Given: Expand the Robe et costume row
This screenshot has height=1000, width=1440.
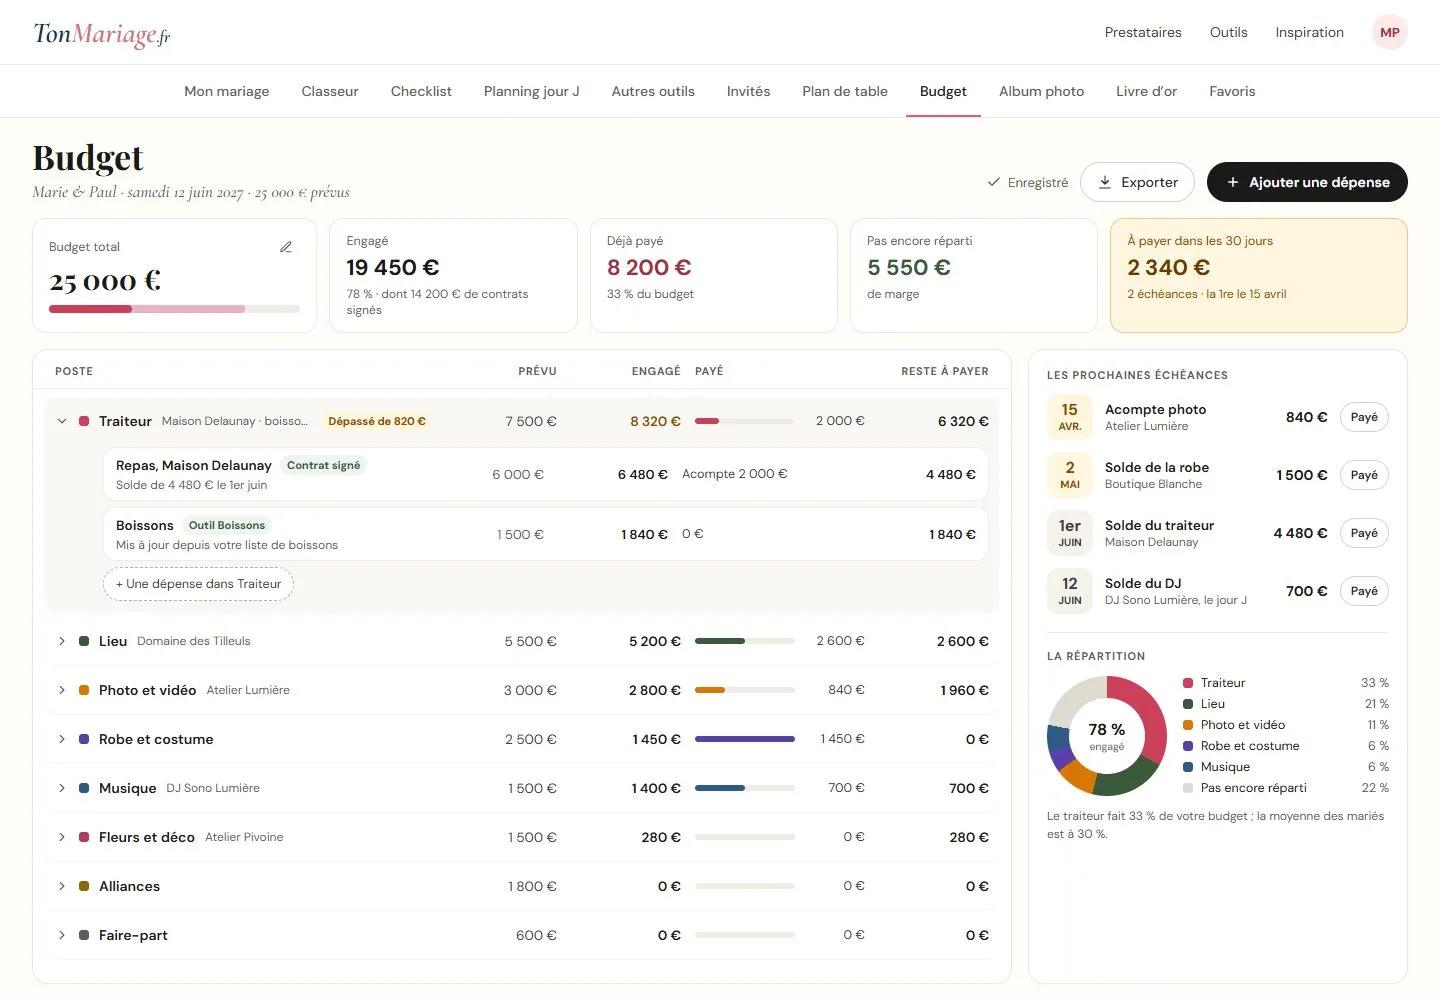Looking at the screenshot, I should click(x=62, y=739).
